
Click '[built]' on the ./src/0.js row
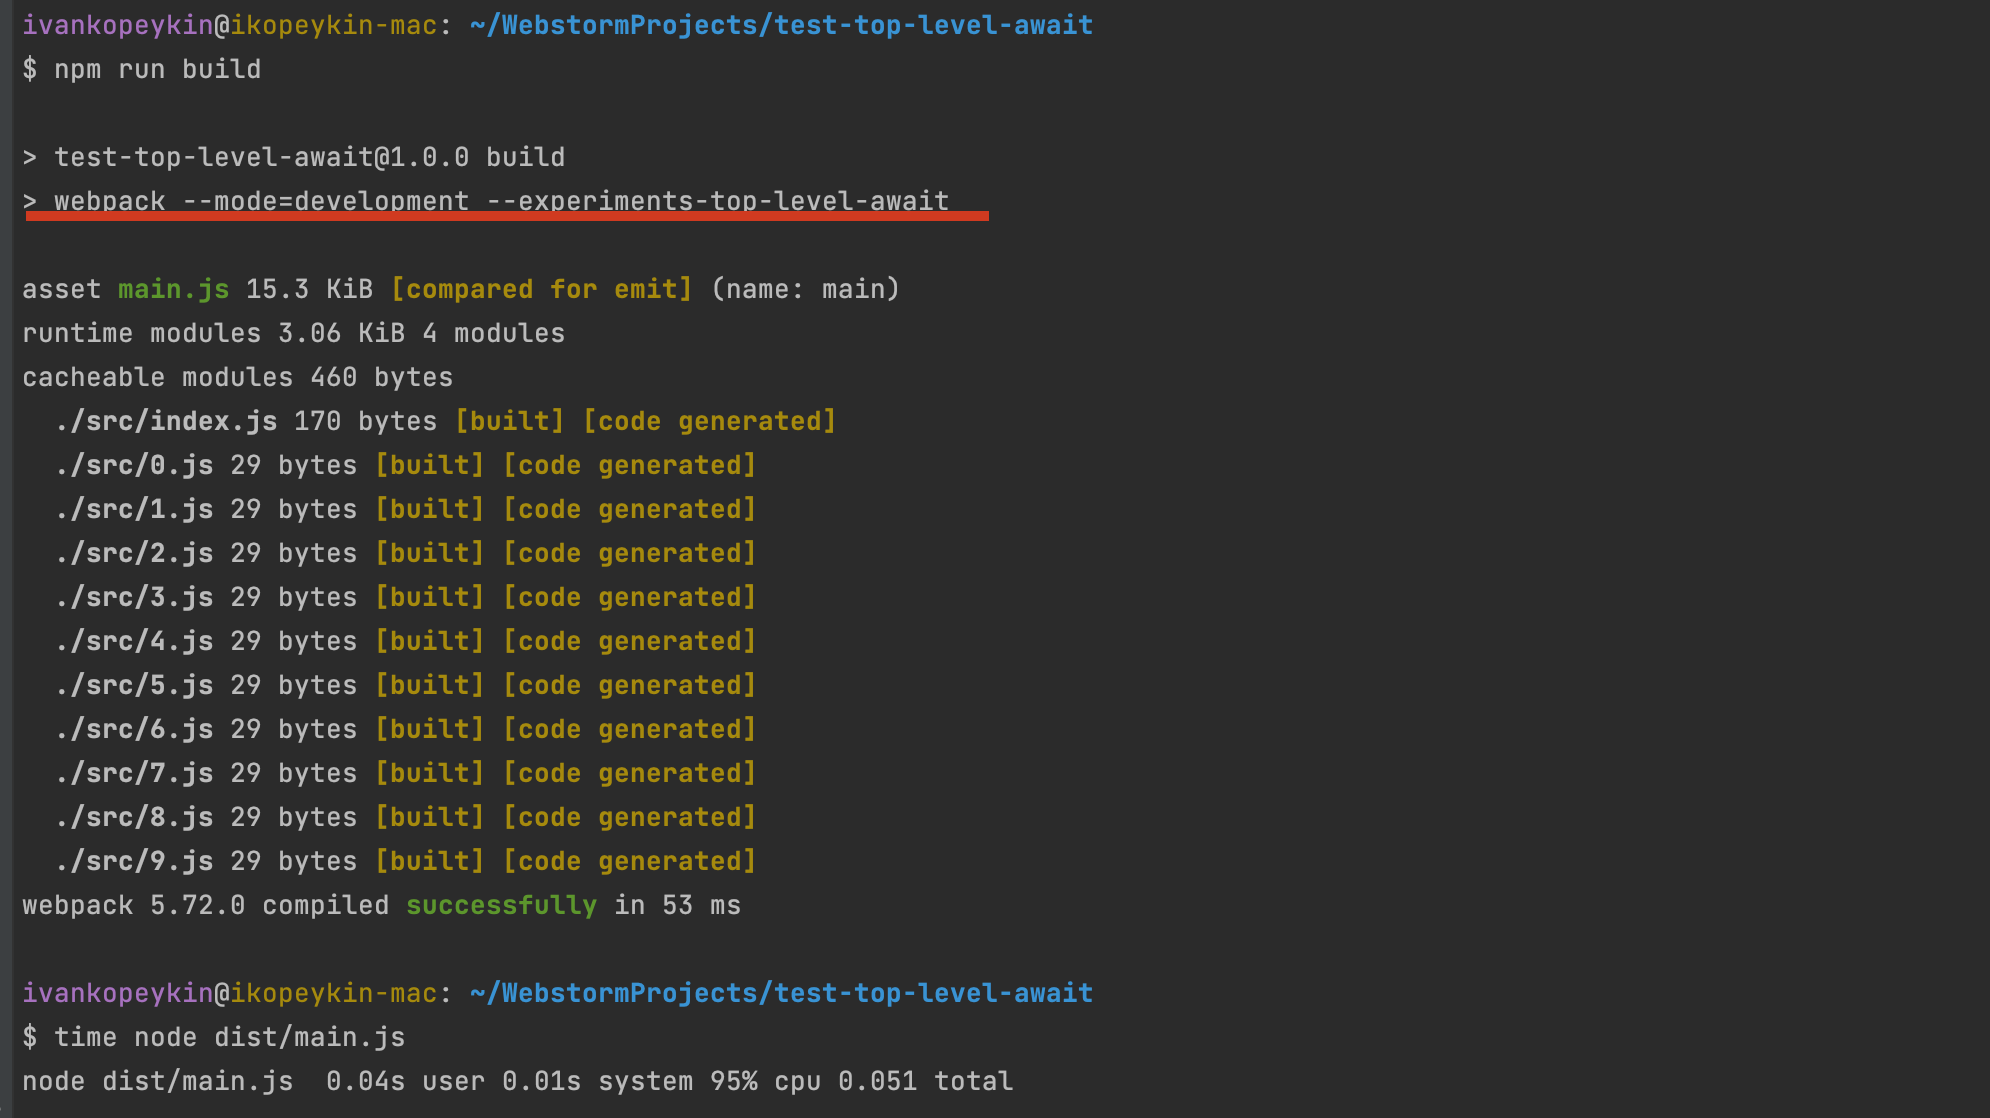pyautogui.click(x=430, y=465)
